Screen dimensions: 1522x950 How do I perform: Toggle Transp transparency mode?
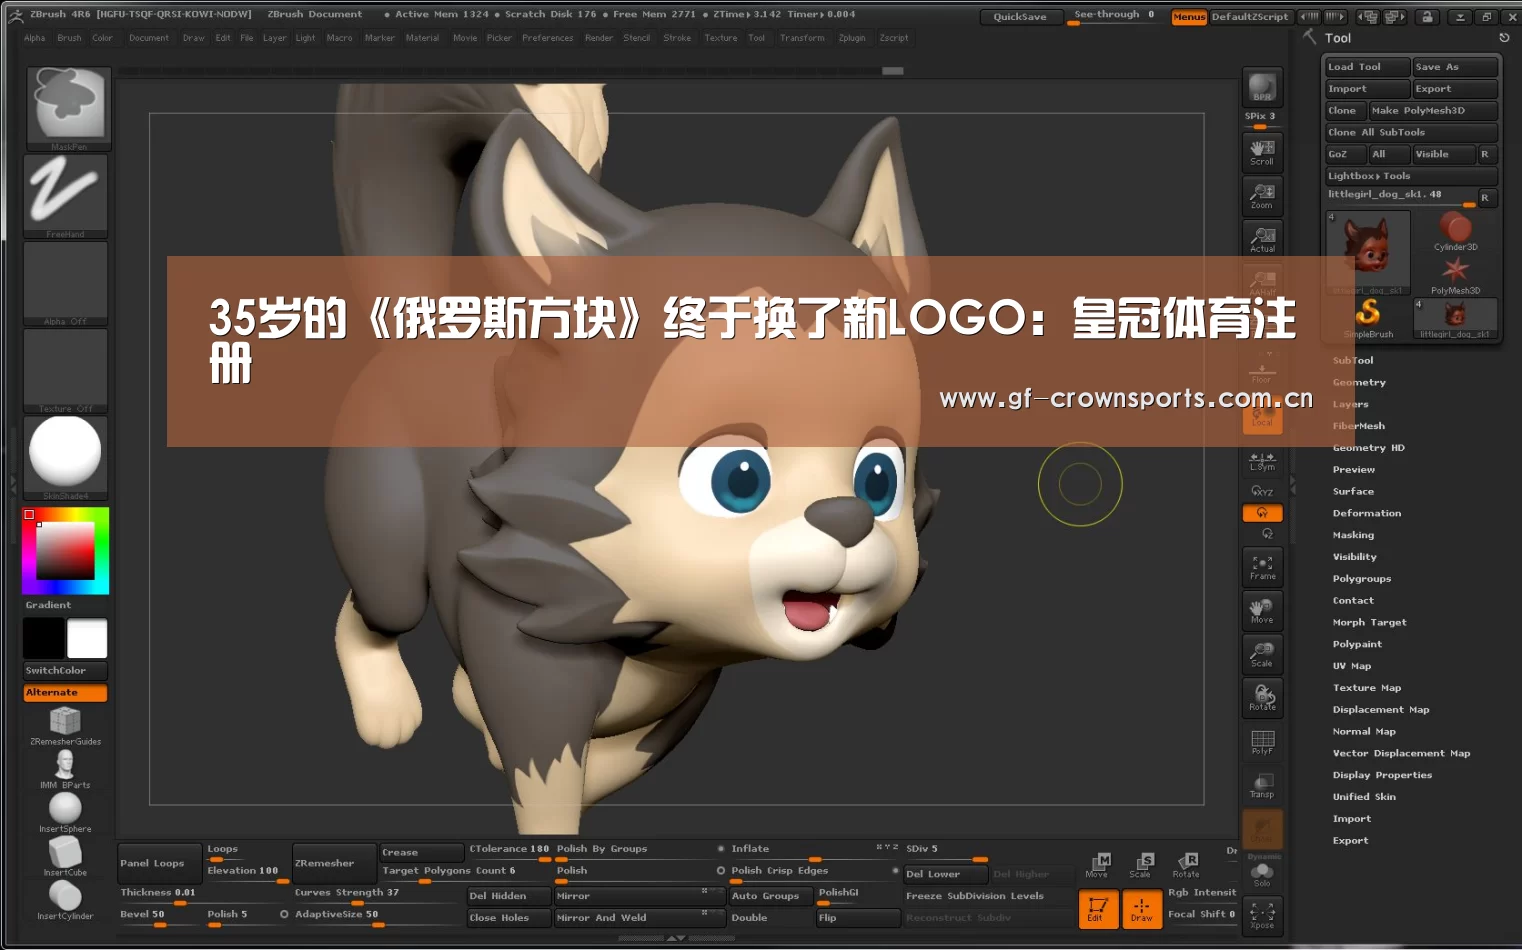point(1262,785)
